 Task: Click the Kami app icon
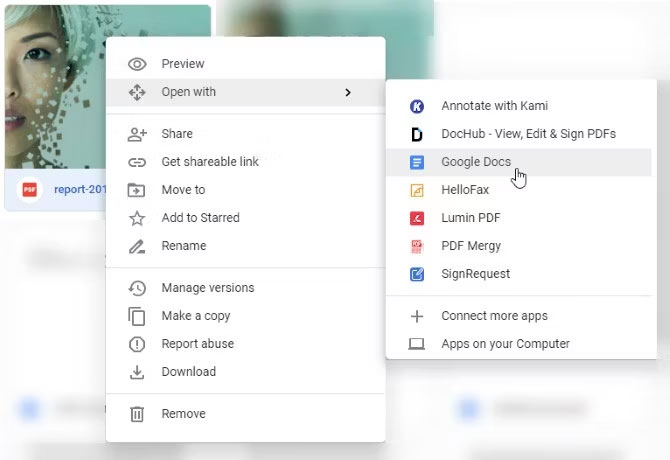coord(417,106)
